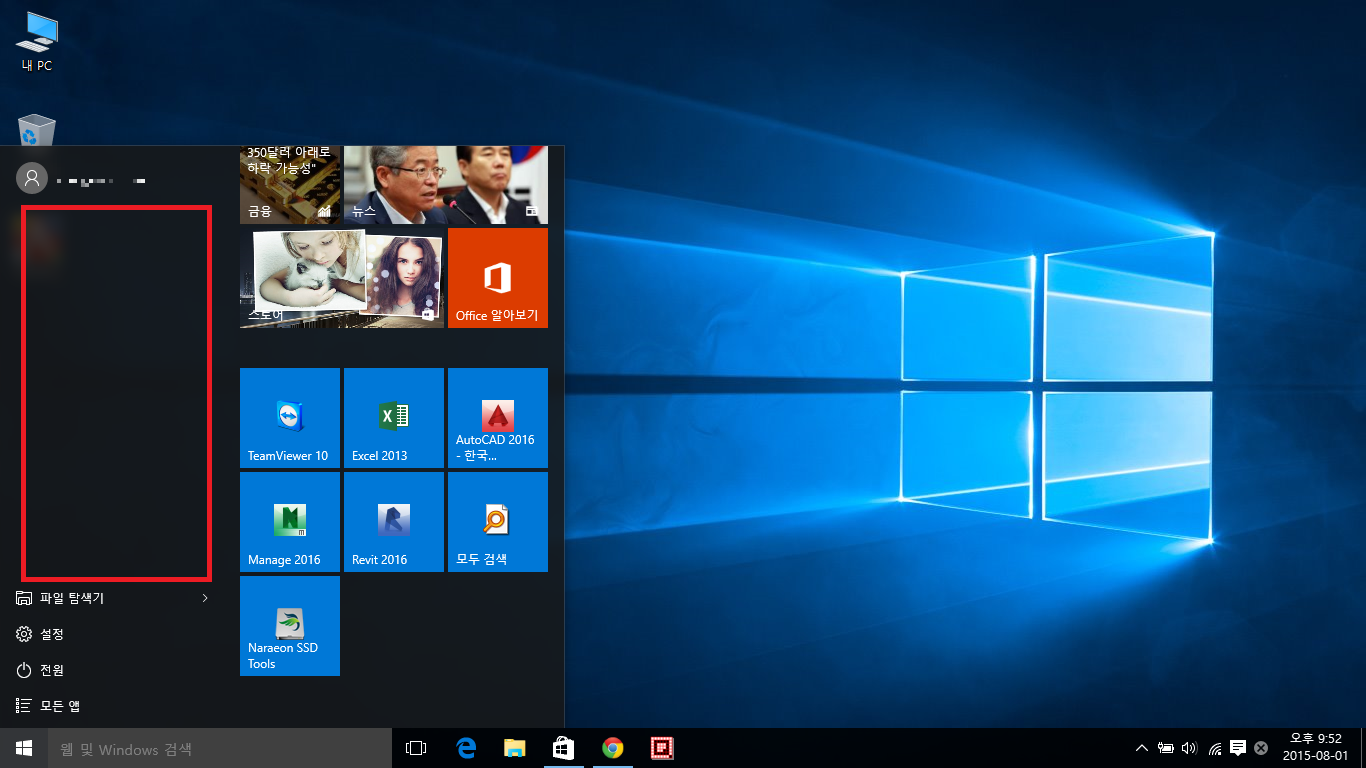Open the 뉴스 news live tile
Viewport: 1366px width, 768px height.
[446, 184]
